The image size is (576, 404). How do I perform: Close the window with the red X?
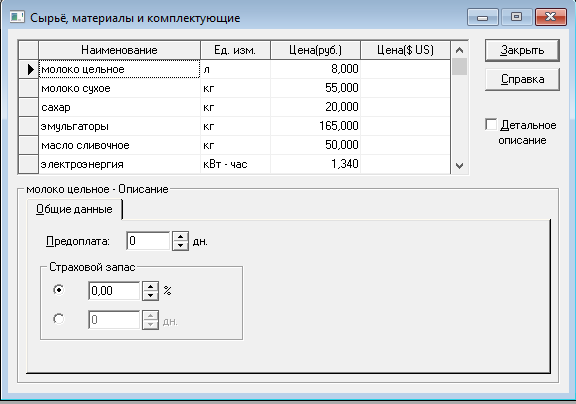(551, 17)
